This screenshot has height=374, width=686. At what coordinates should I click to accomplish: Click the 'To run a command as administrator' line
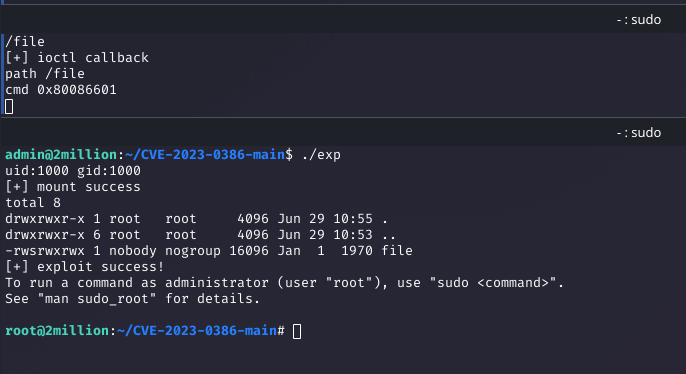pos(285,283)
